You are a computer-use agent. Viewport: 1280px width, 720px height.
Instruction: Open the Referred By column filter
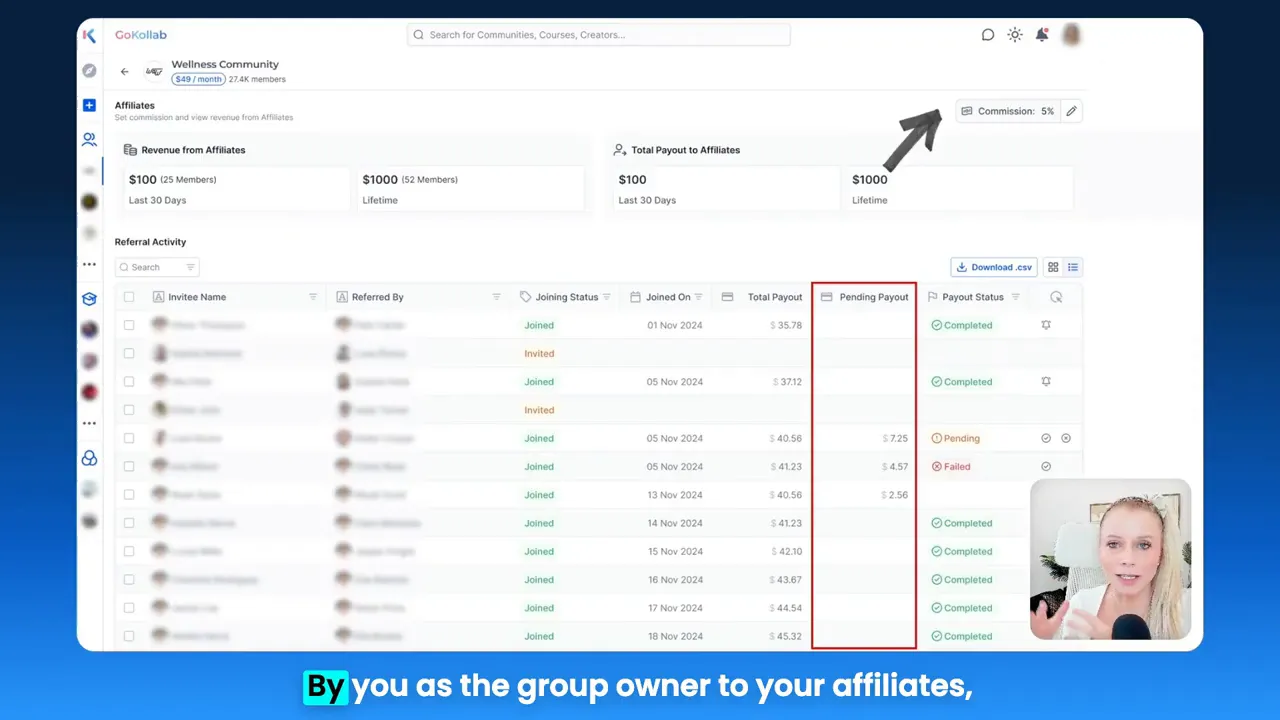click(x=496, y=297)
